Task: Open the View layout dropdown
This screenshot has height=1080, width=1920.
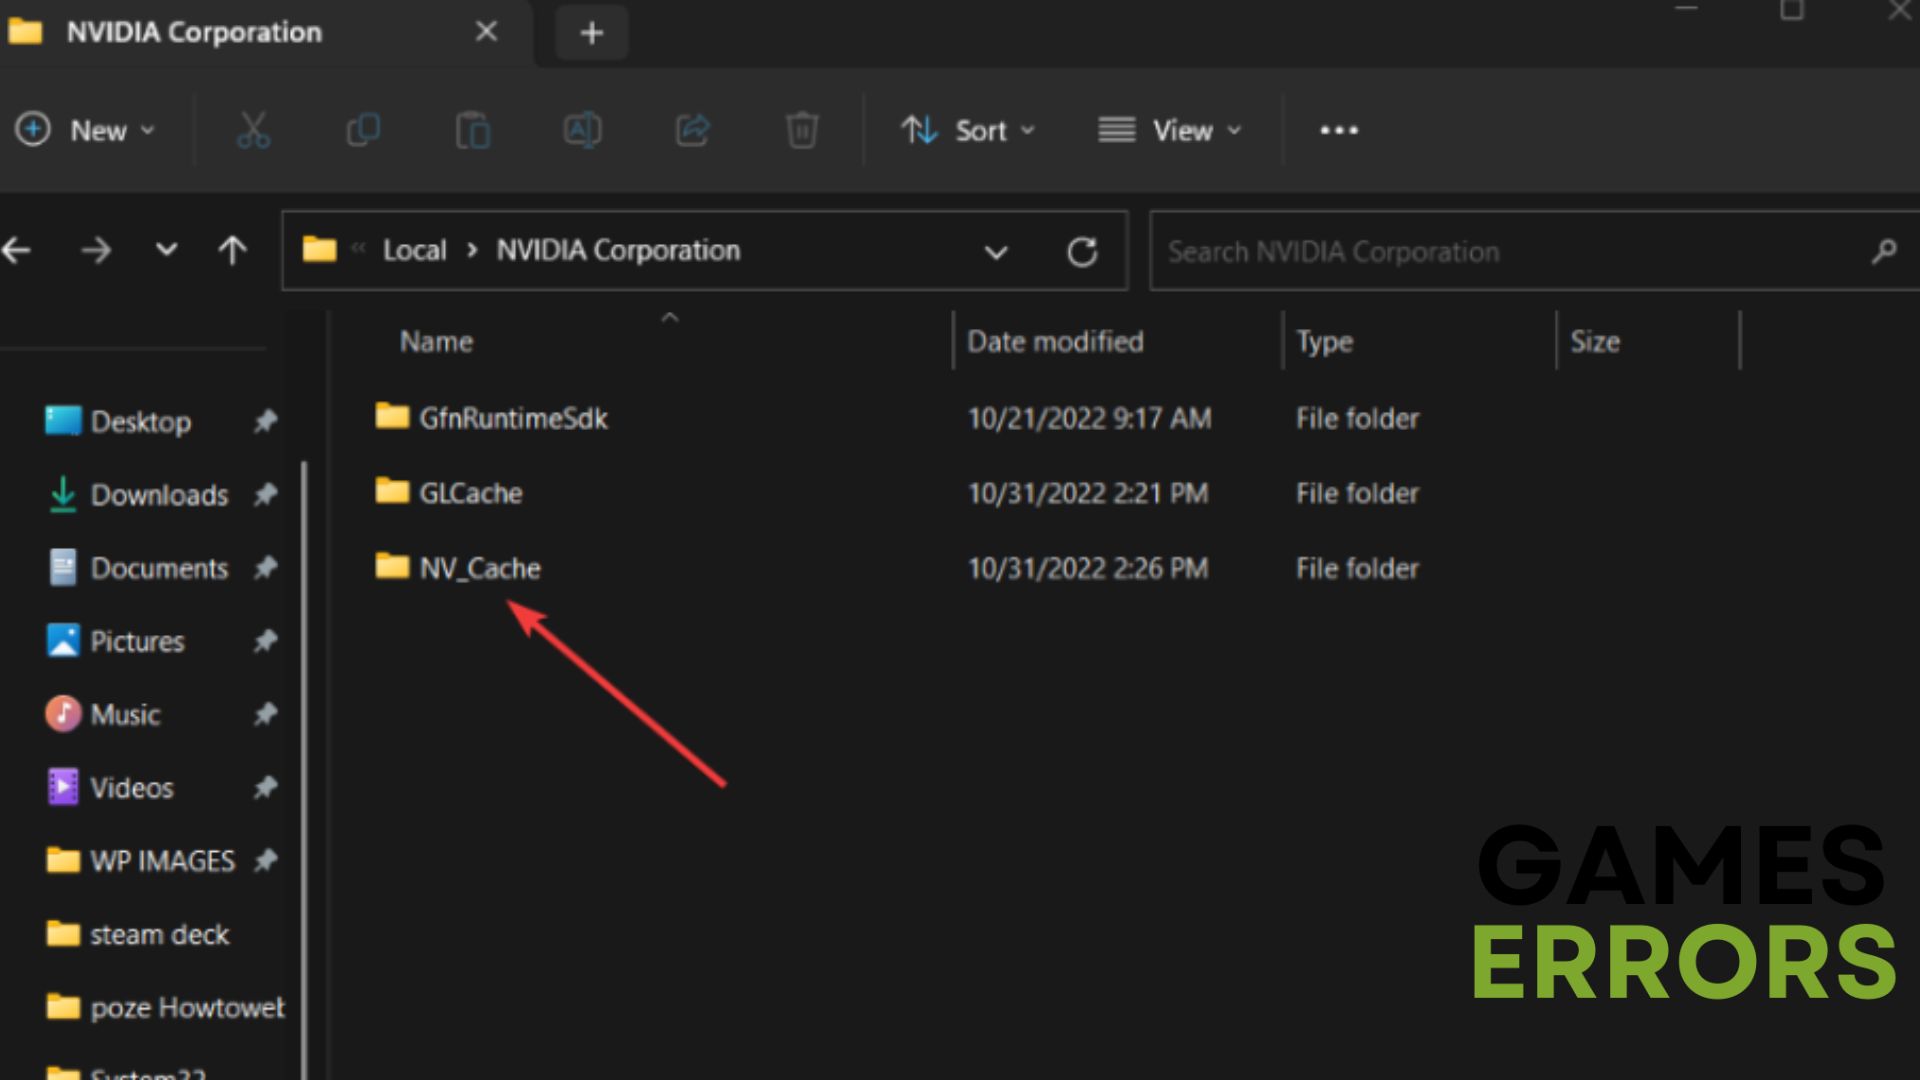Action: [1170, 130]
